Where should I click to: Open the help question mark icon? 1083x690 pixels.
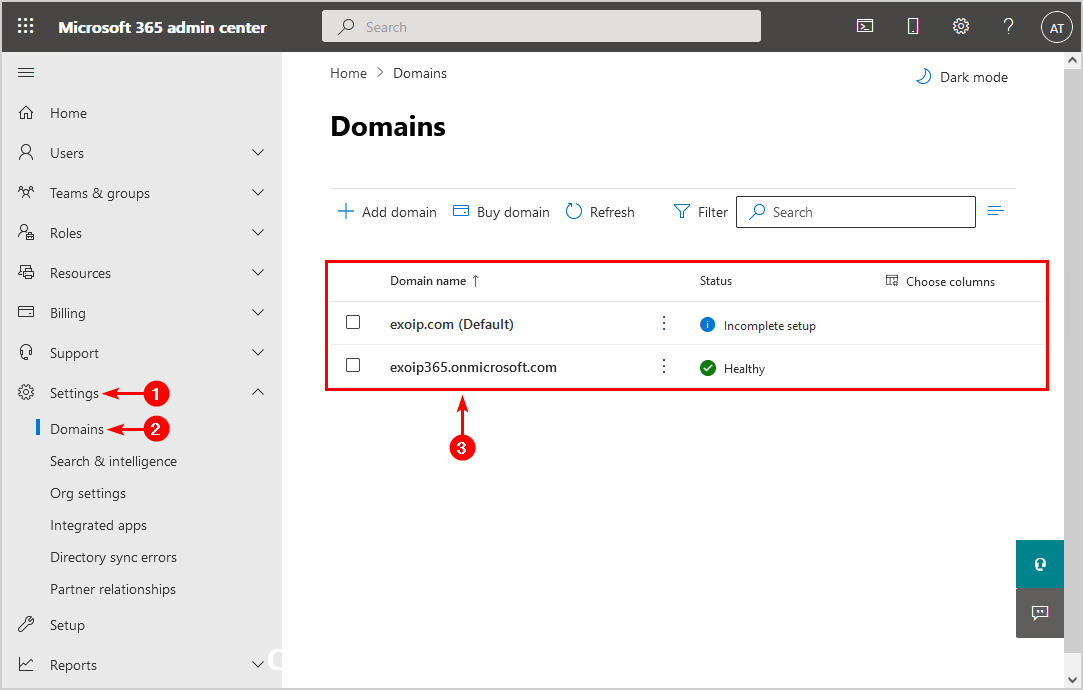tap(1008, 26)
